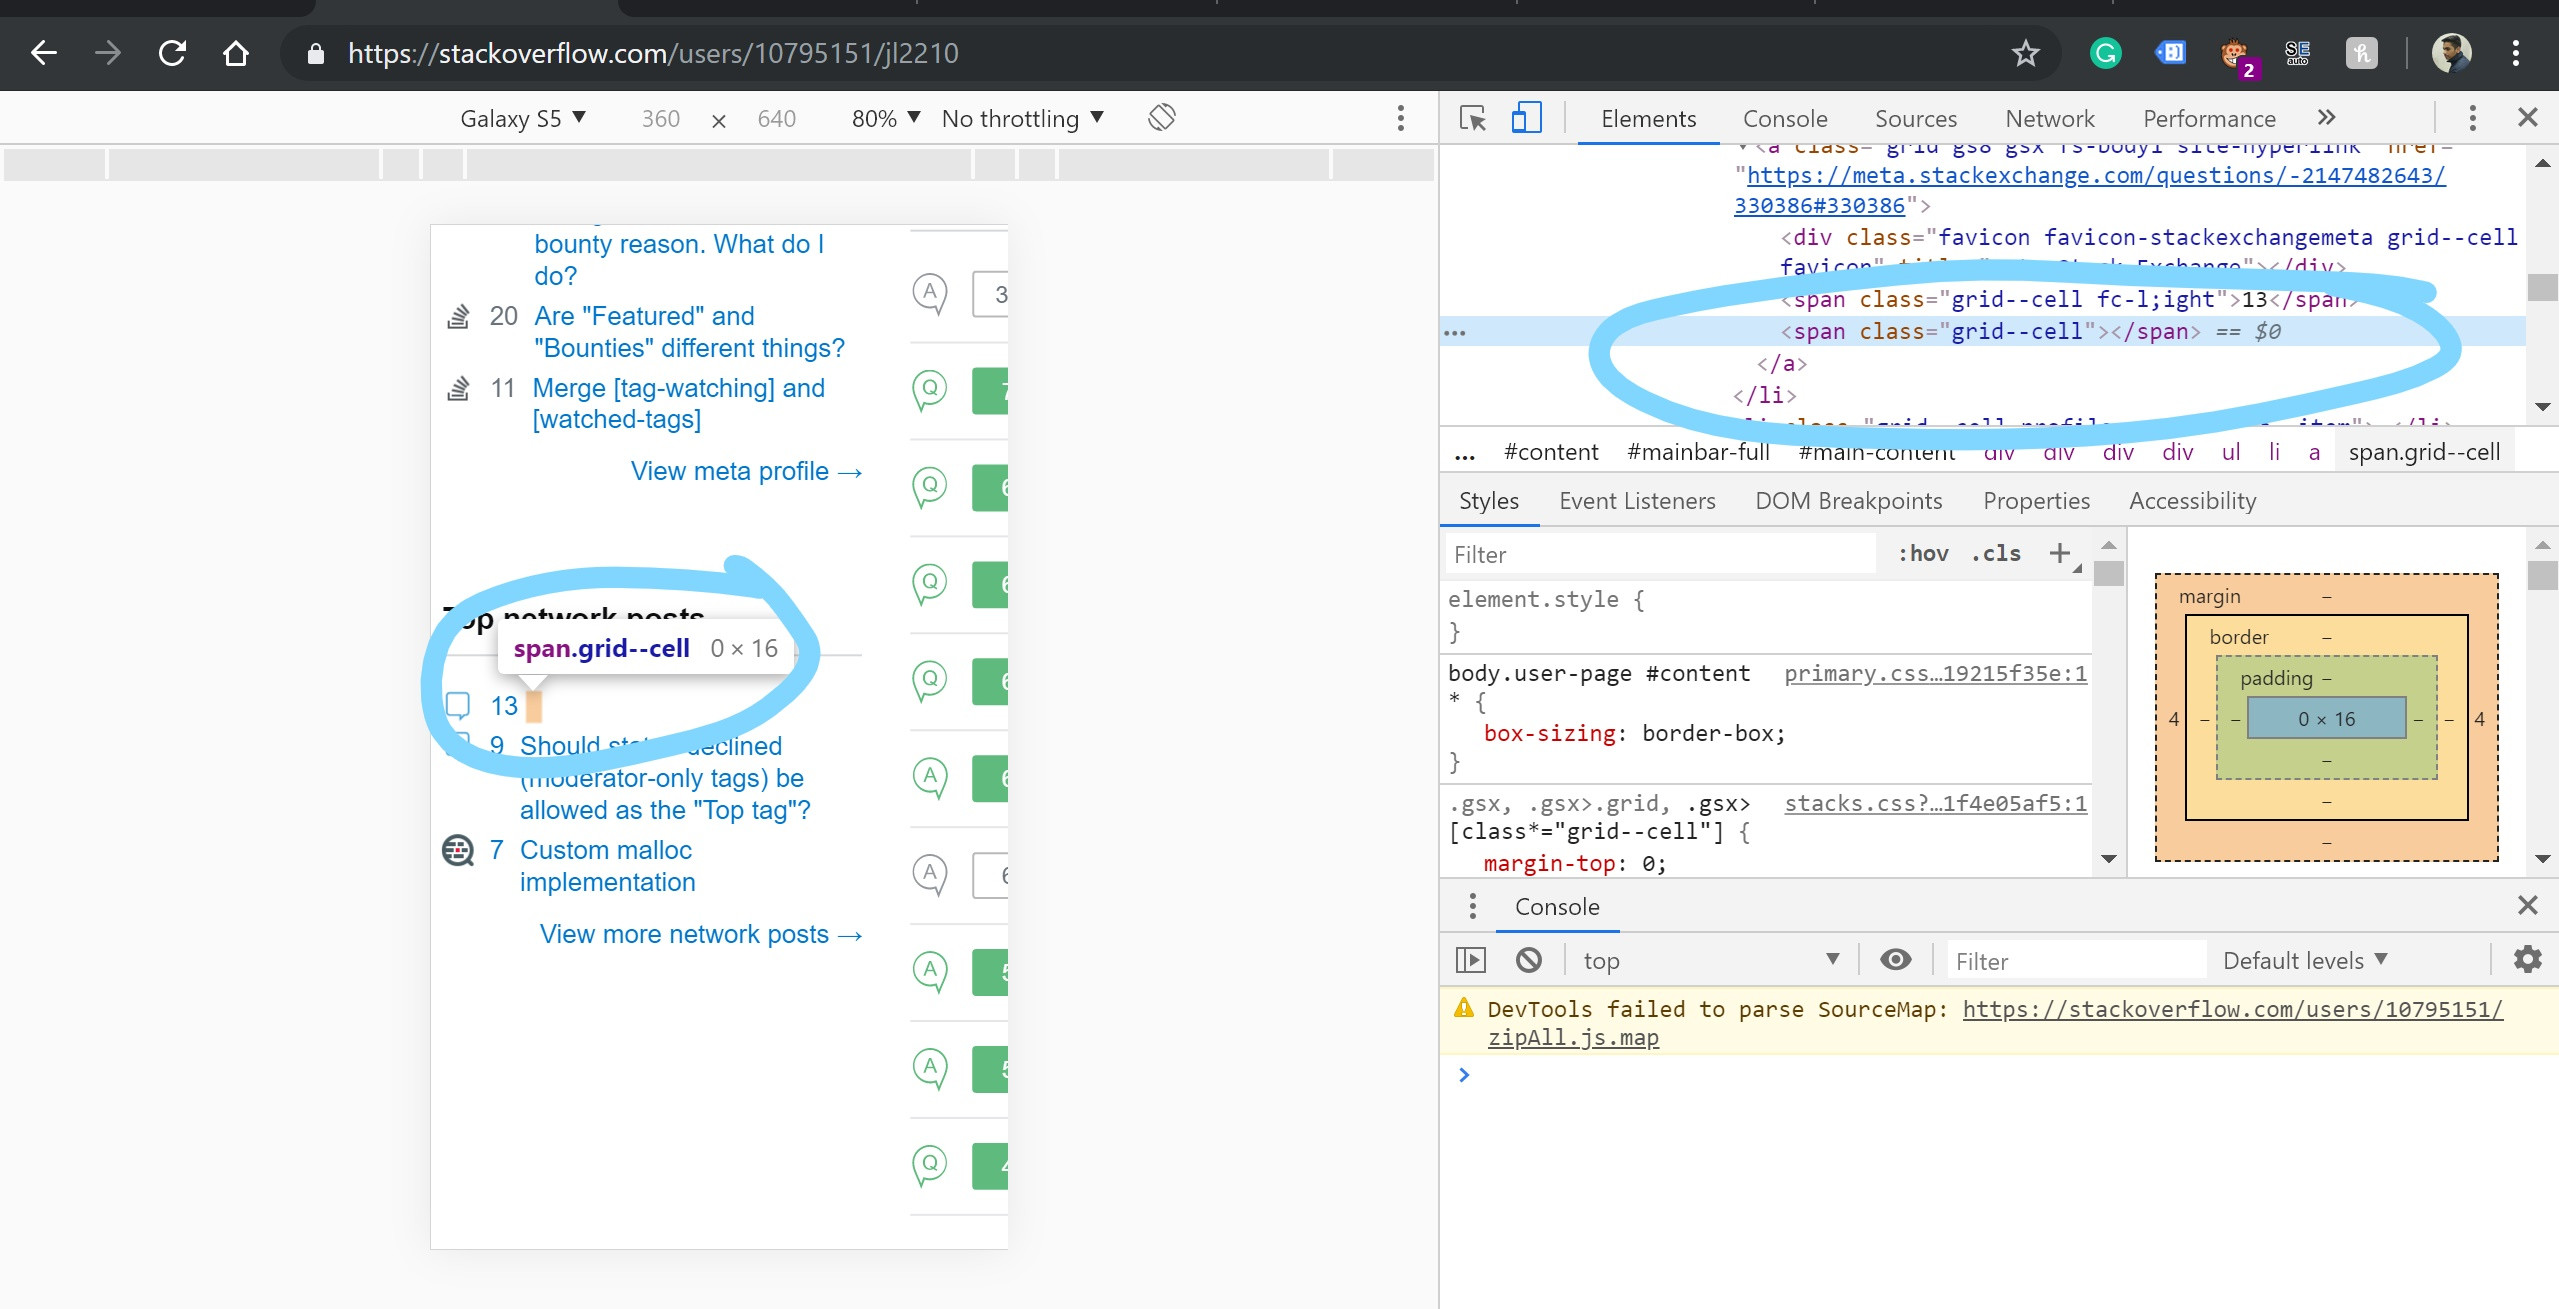Click the meta.stackexchange.com href in Elements
The height and width of the screenshot is (1309, 2559).
pyautogui.click(x=2090, y=190)
